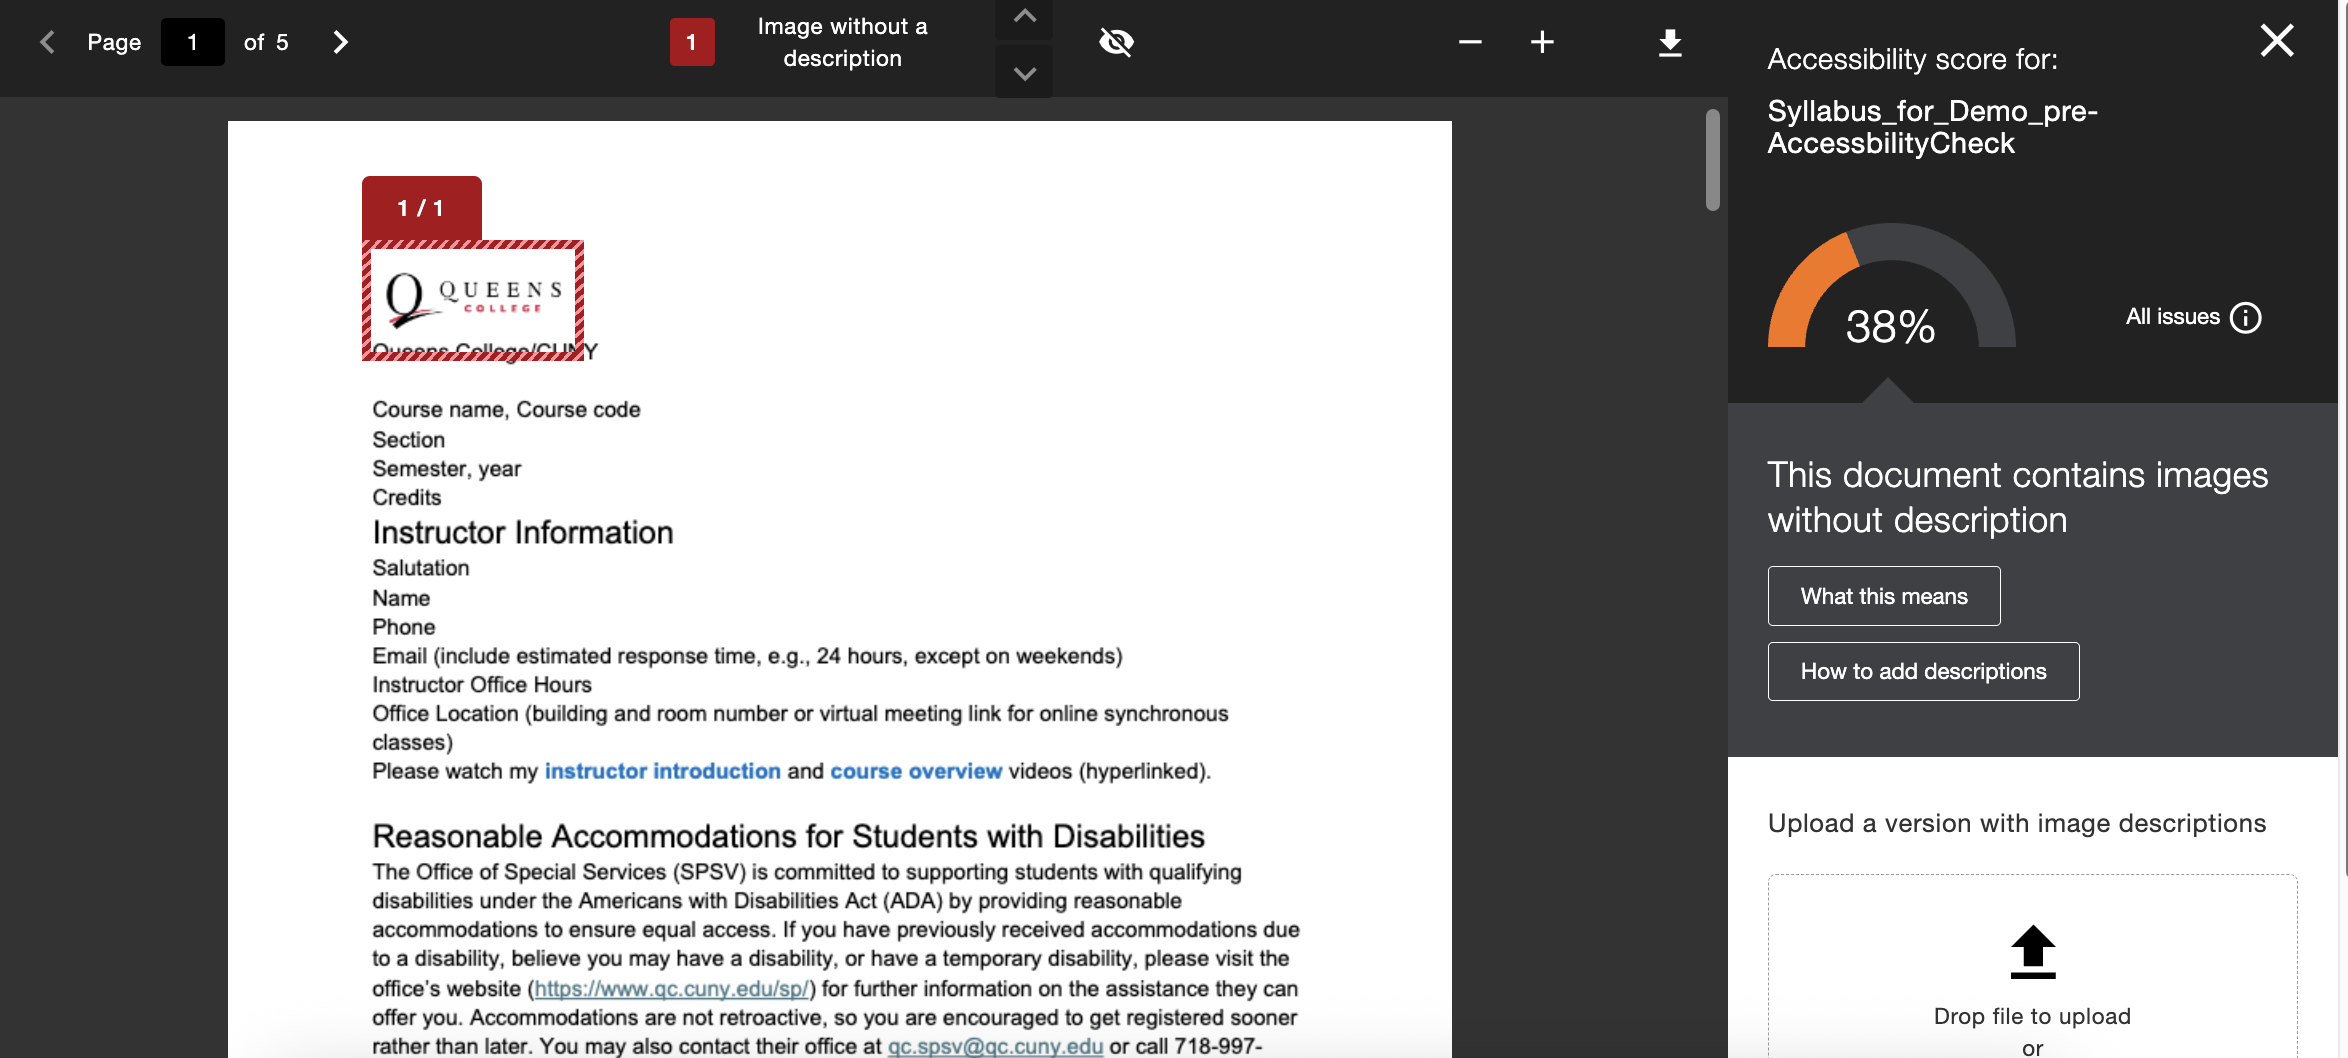Open All issues info view

2193,317
